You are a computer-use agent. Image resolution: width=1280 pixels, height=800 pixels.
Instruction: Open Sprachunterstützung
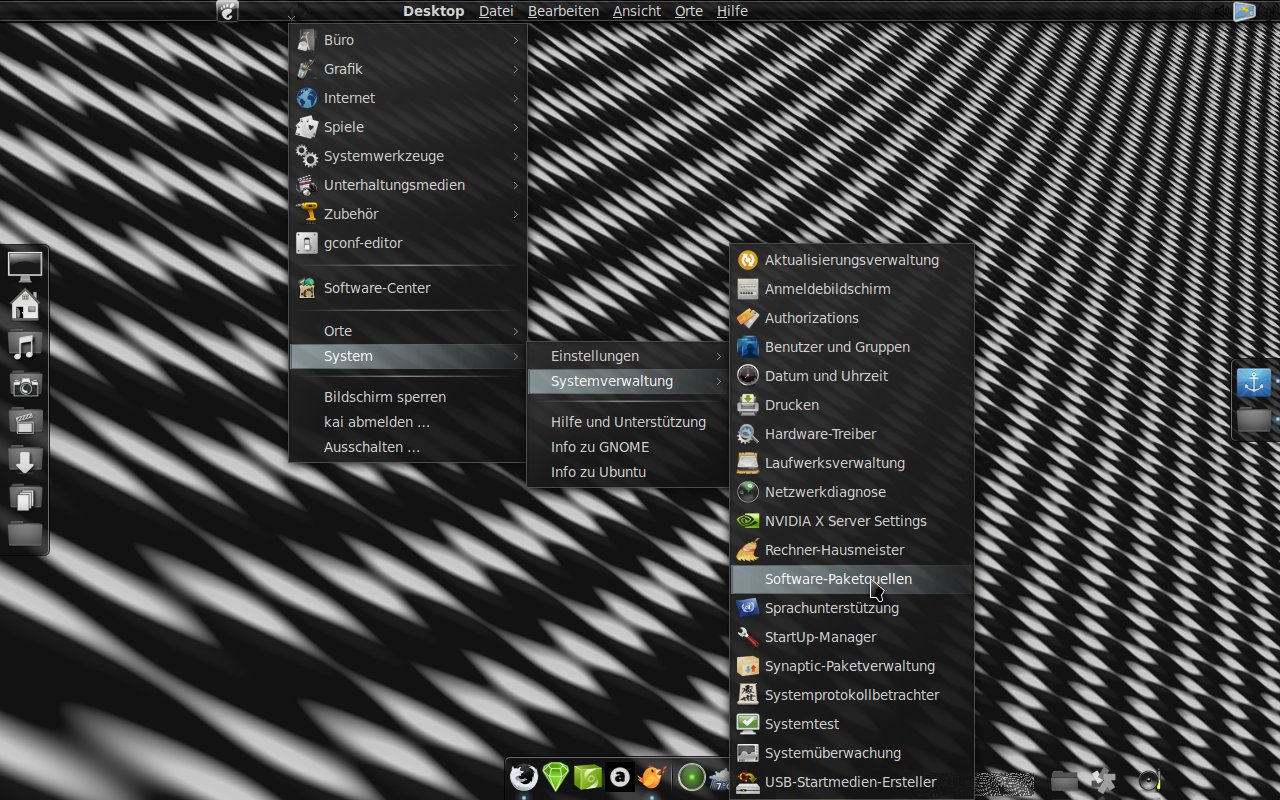point(852,608)
